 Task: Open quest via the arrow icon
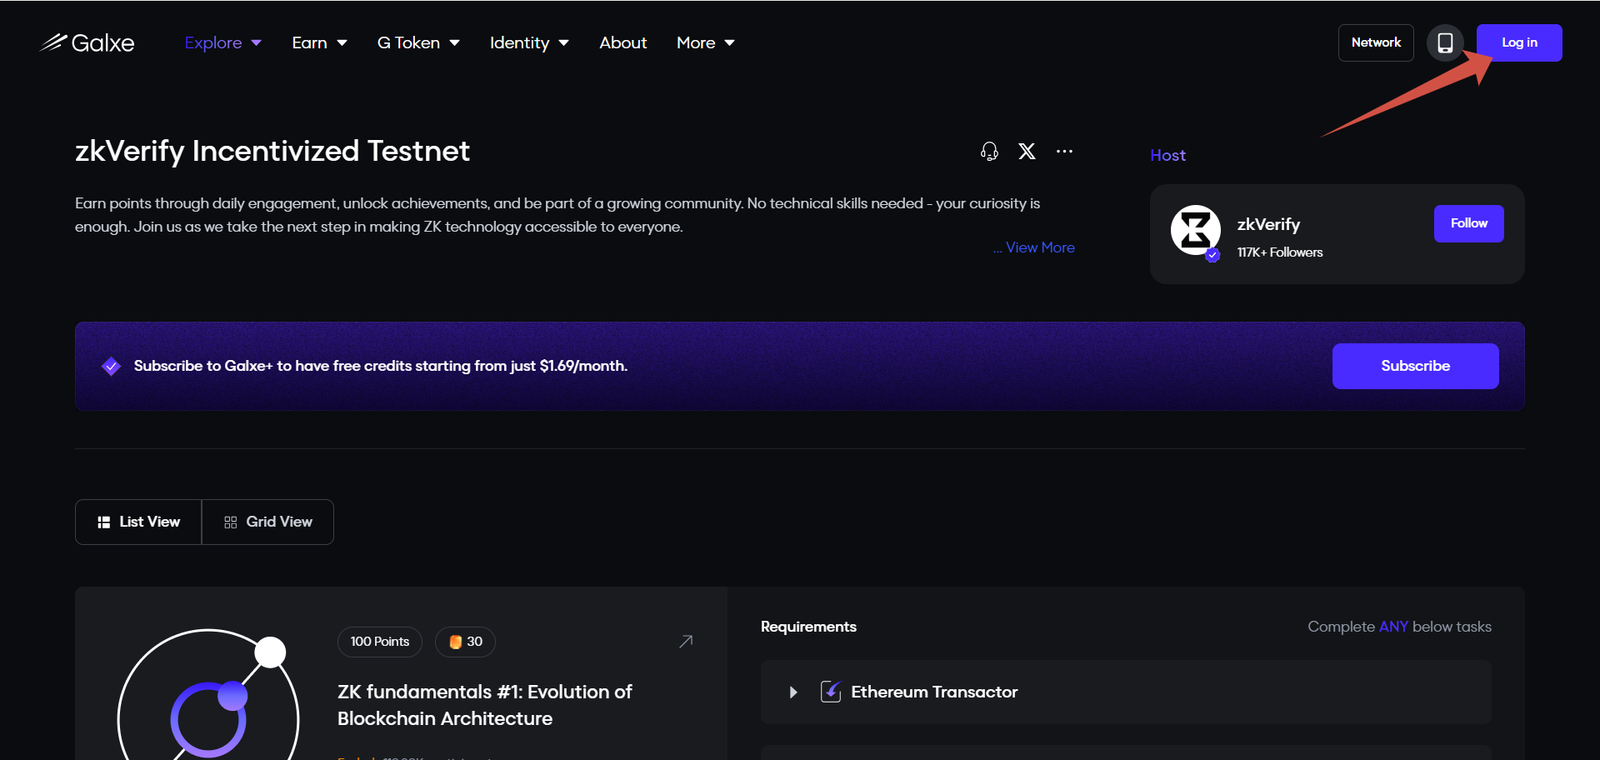(x=686, y=641)
